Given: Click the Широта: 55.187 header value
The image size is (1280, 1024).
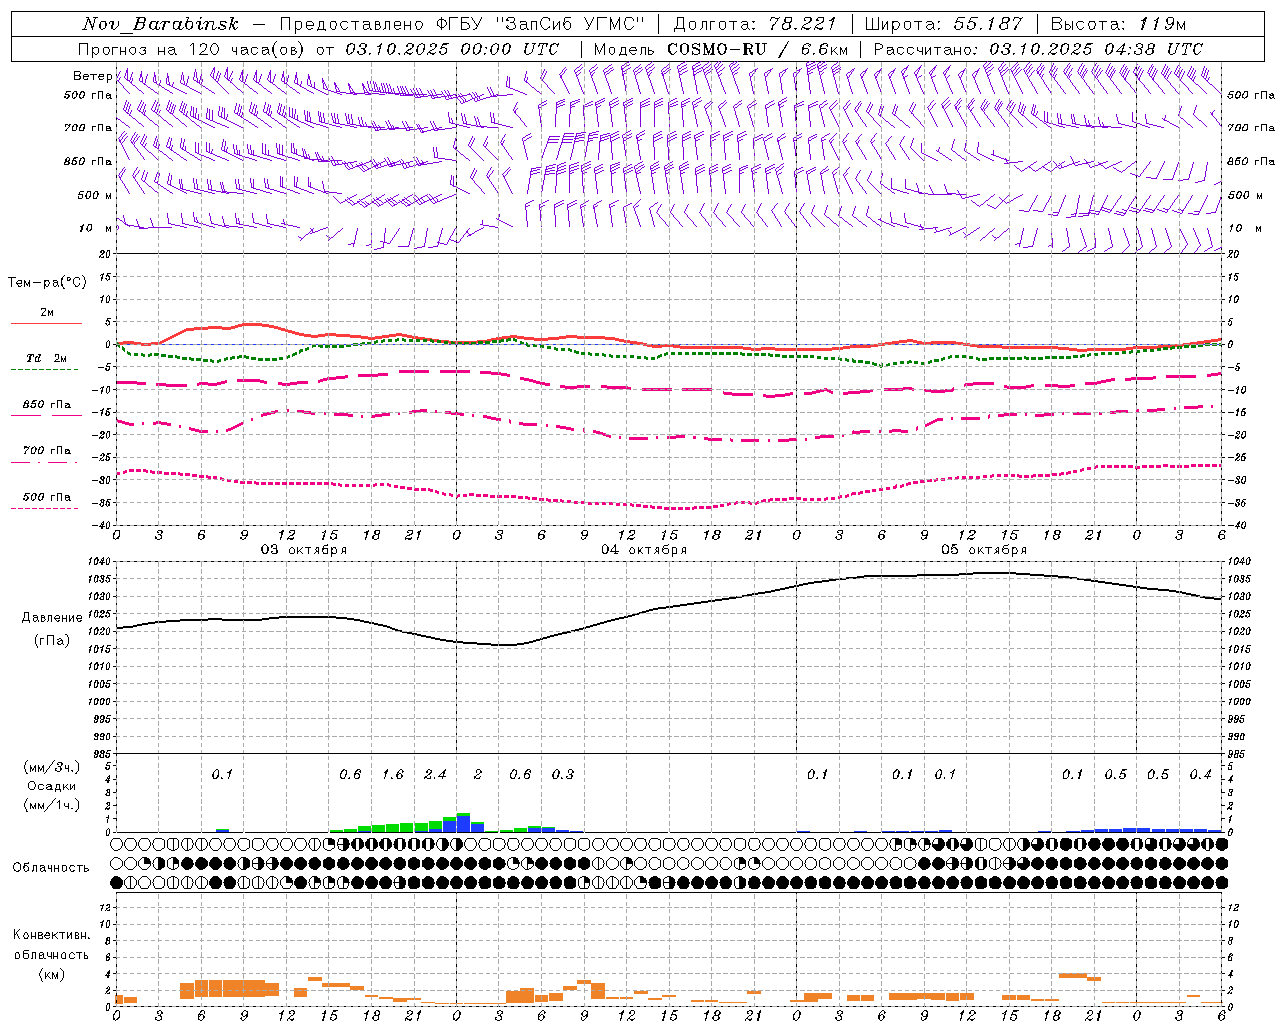Looking at the screenshot, I should coord(943,24).
